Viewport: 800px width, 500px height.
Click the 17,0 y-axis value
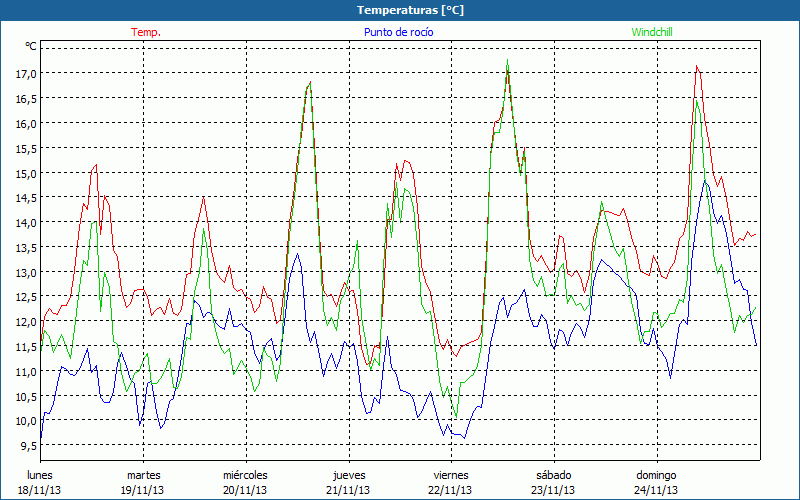(25, 73)
